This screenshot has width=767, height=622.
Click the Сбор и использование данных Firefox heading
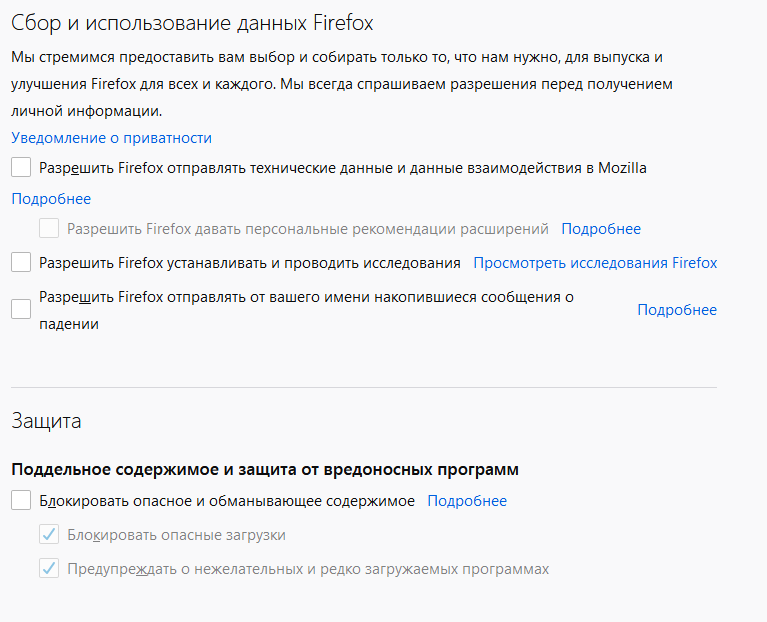point(192,23)
